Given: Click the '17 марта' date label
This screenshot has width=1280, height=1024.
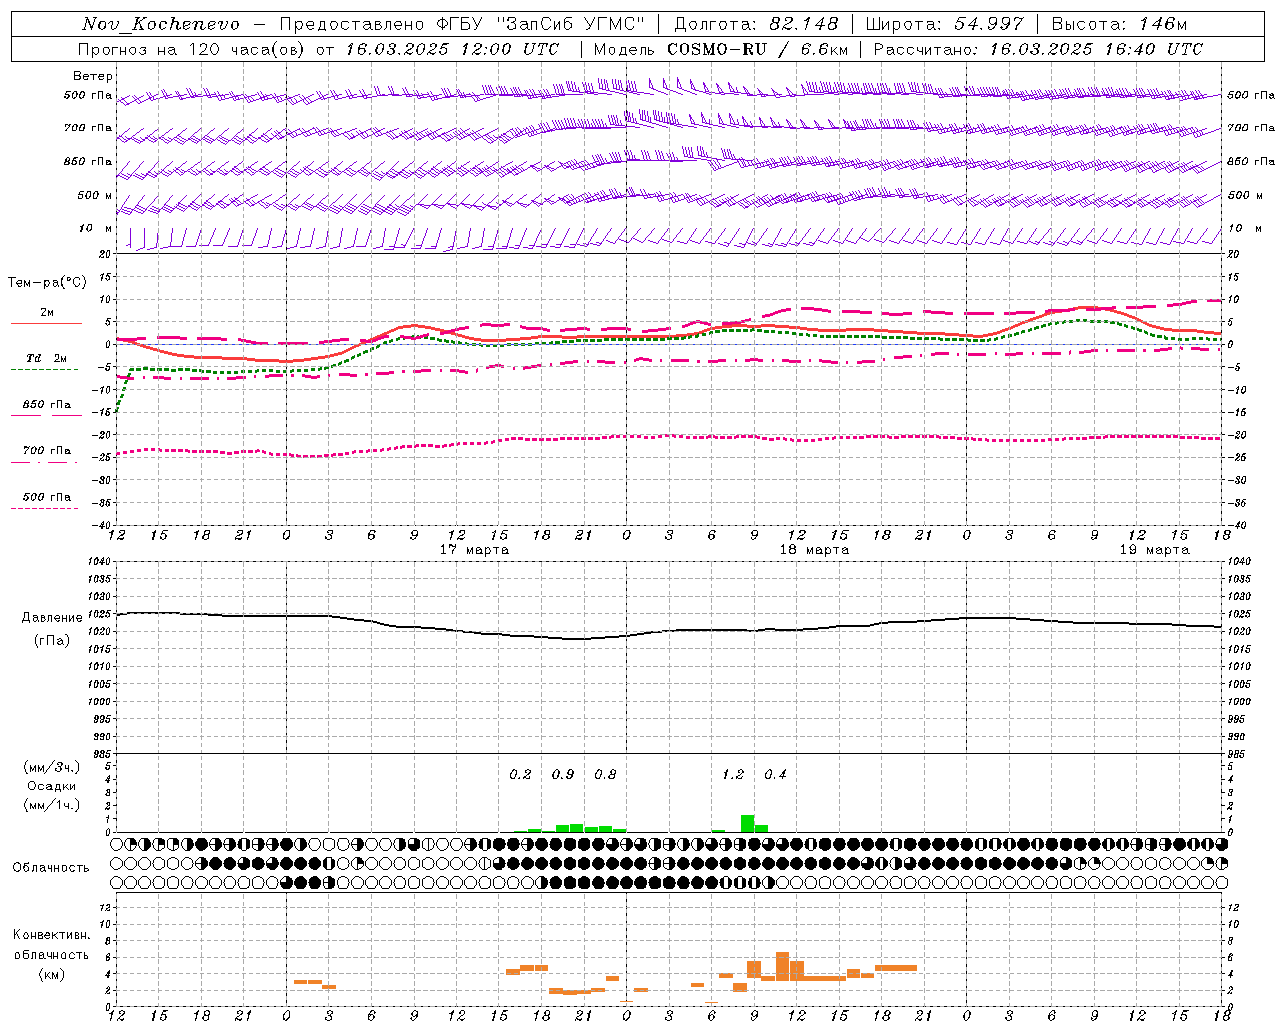Looking at the screenshot, I should coord(474,550).
